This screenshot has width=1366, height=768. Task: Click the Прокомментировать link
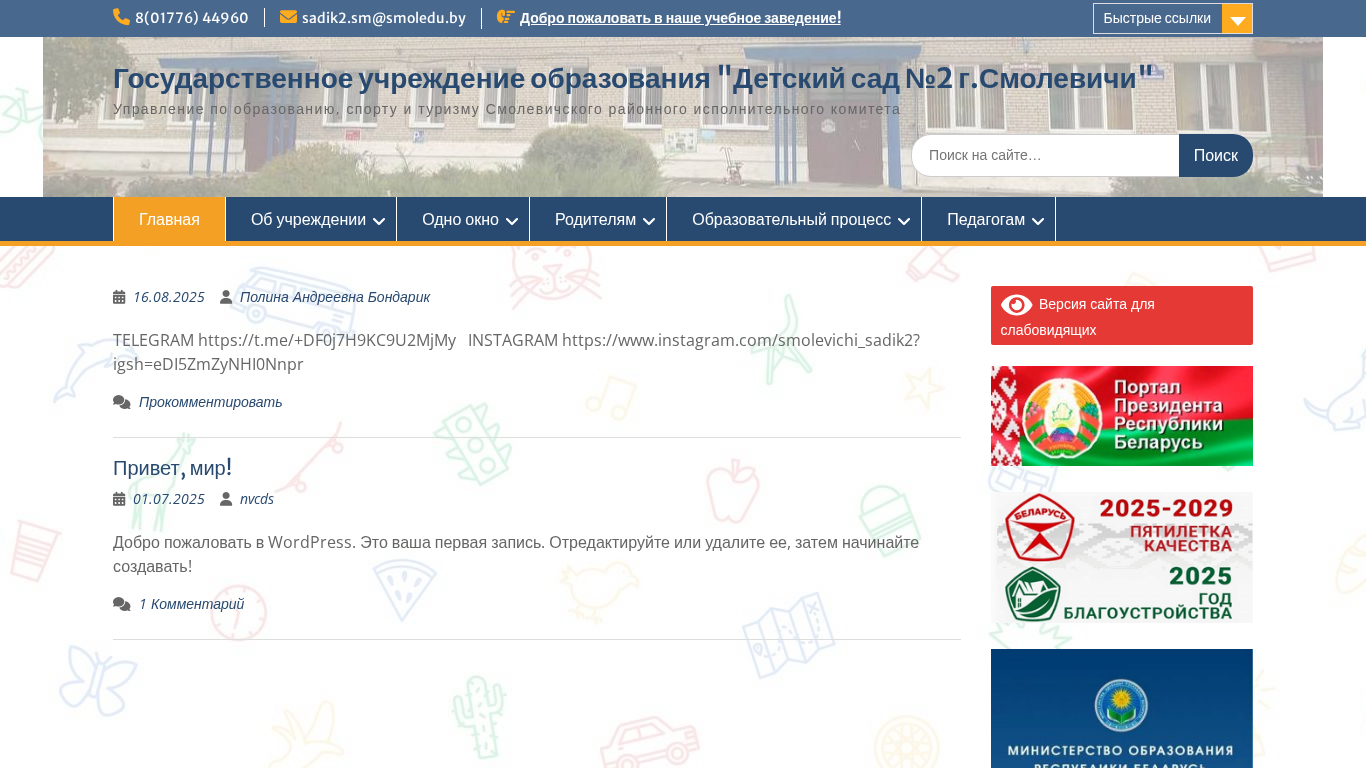click(211, 402)
